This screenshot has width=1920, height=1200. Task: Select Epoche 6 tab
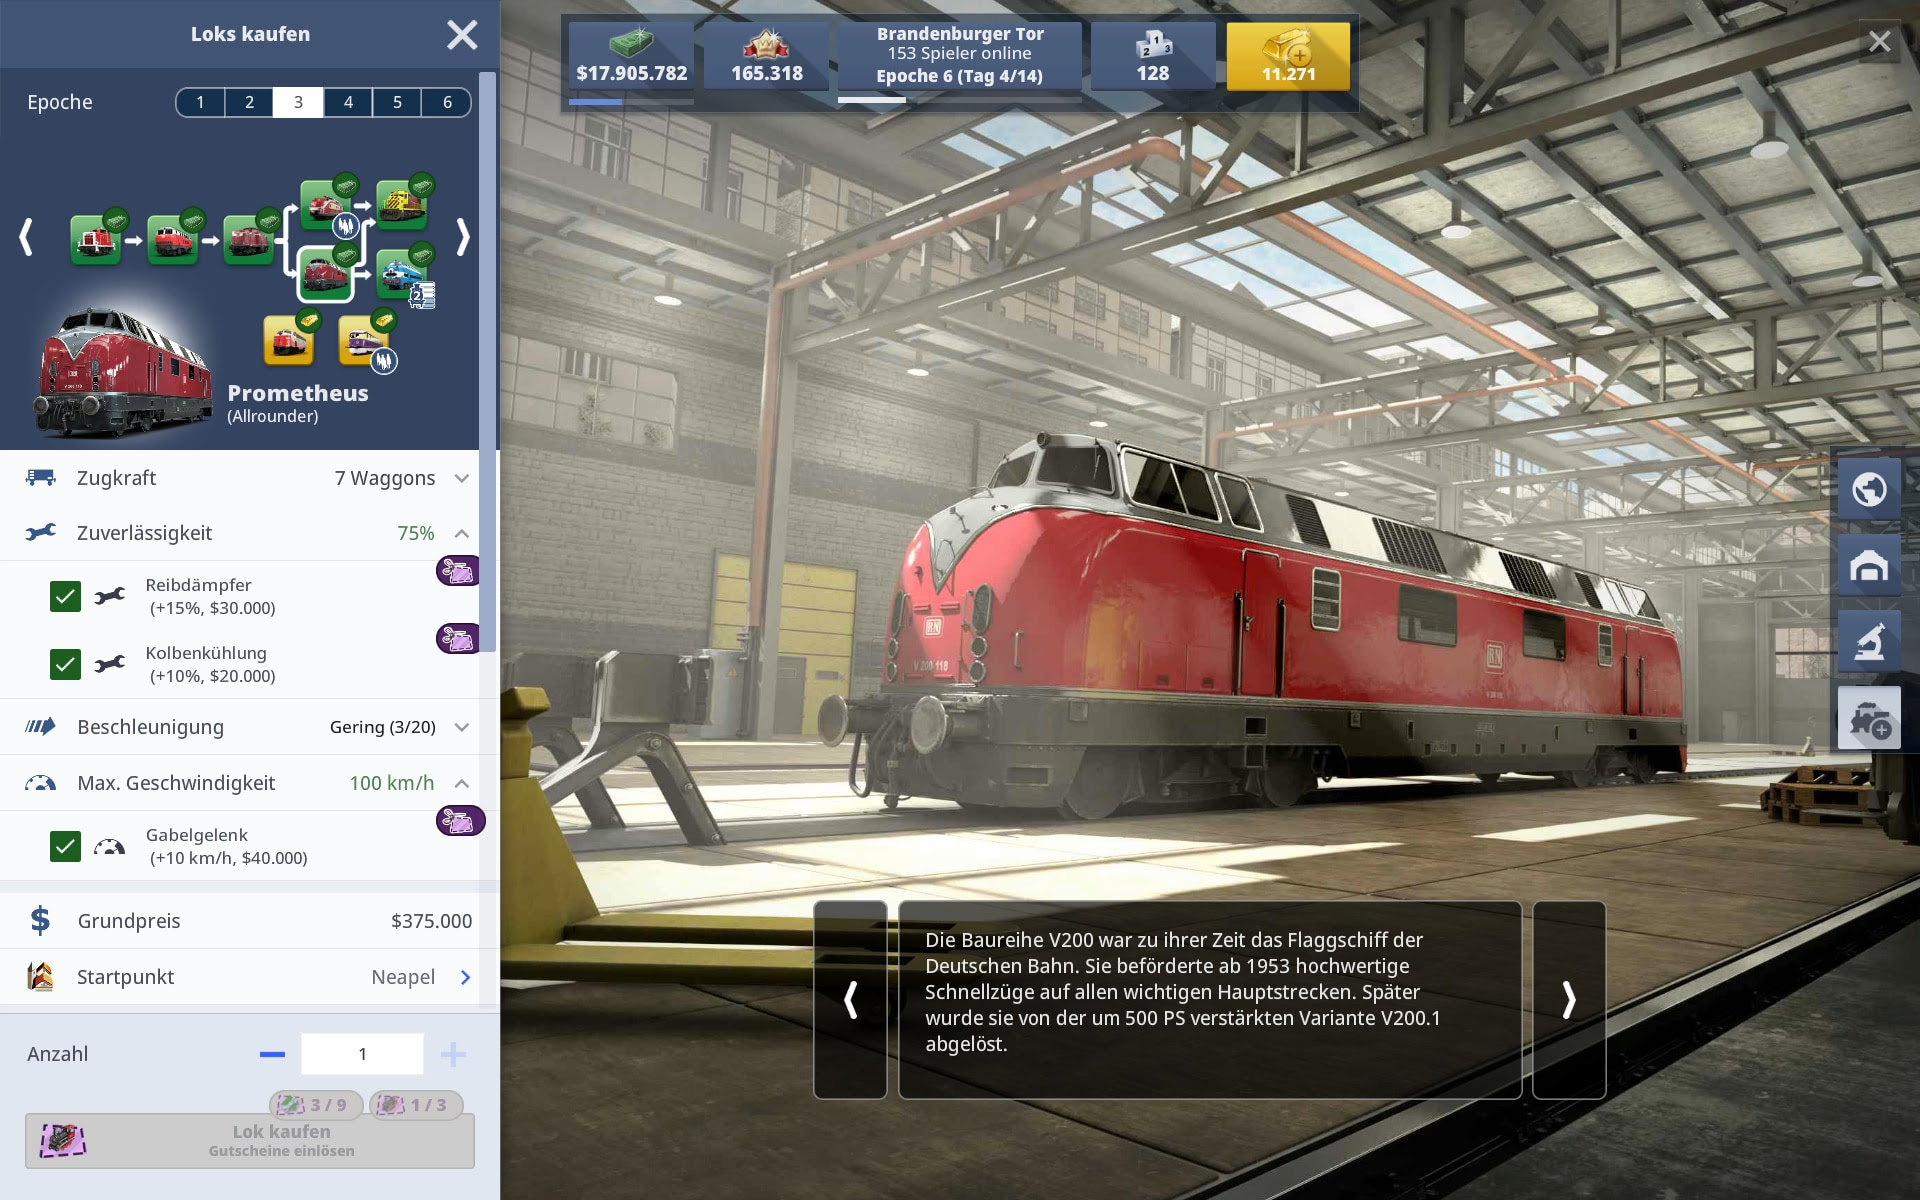click(x=447, y=102)
